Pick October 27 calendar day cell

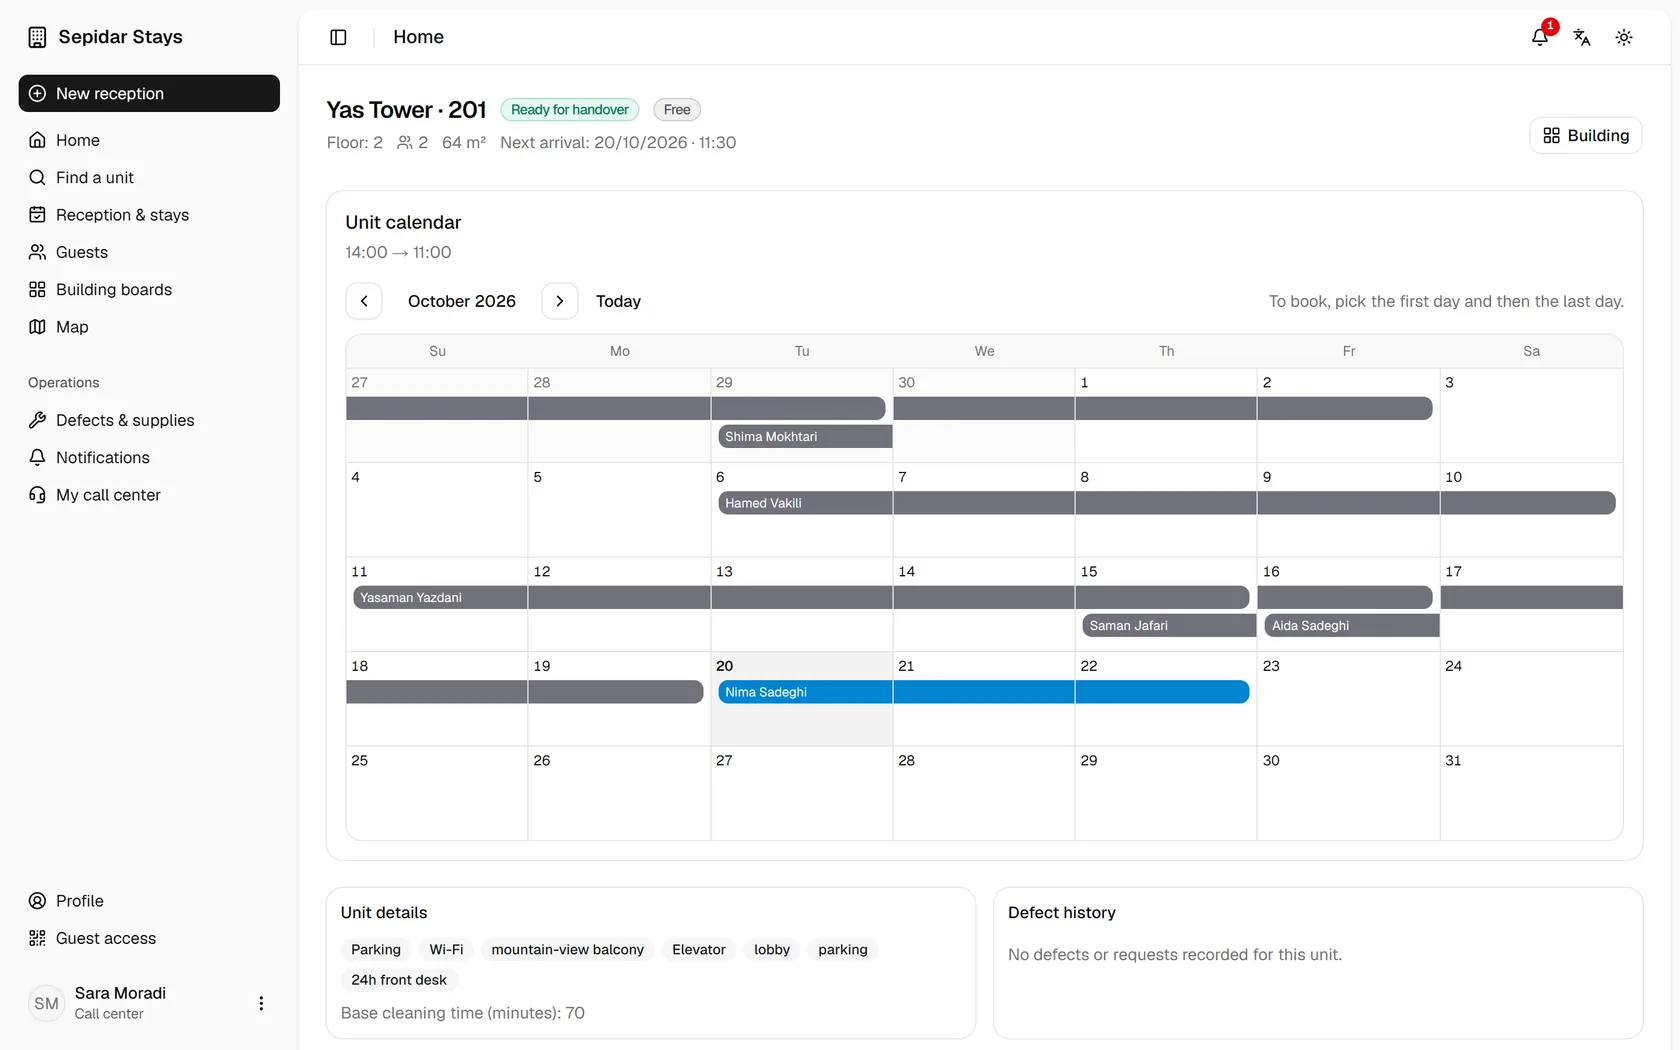coord(802,793)
